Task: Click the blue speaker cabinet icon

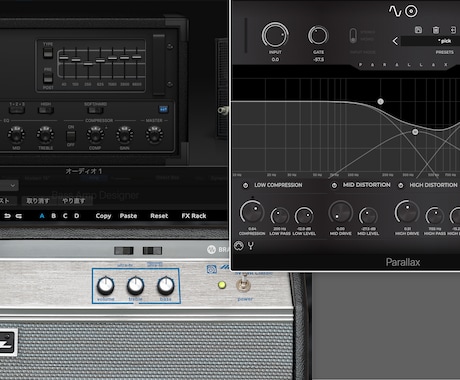Action: [212, 269]
